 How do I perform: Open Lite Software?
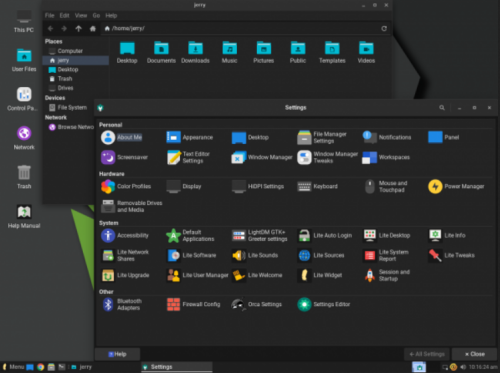point(191,255)
